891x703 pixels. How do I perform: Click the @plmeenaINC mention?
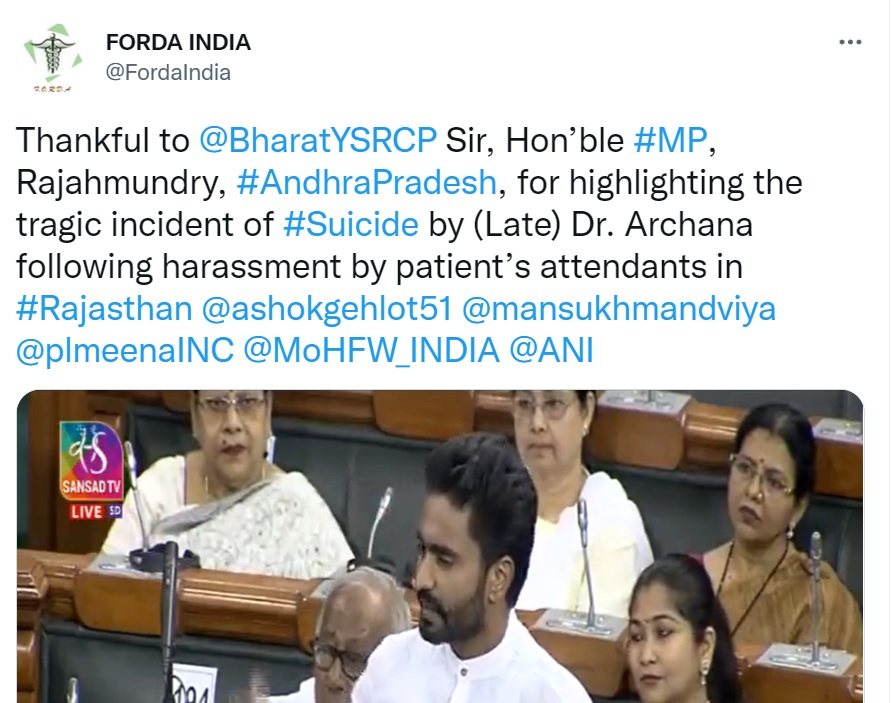tap(125, 350)
